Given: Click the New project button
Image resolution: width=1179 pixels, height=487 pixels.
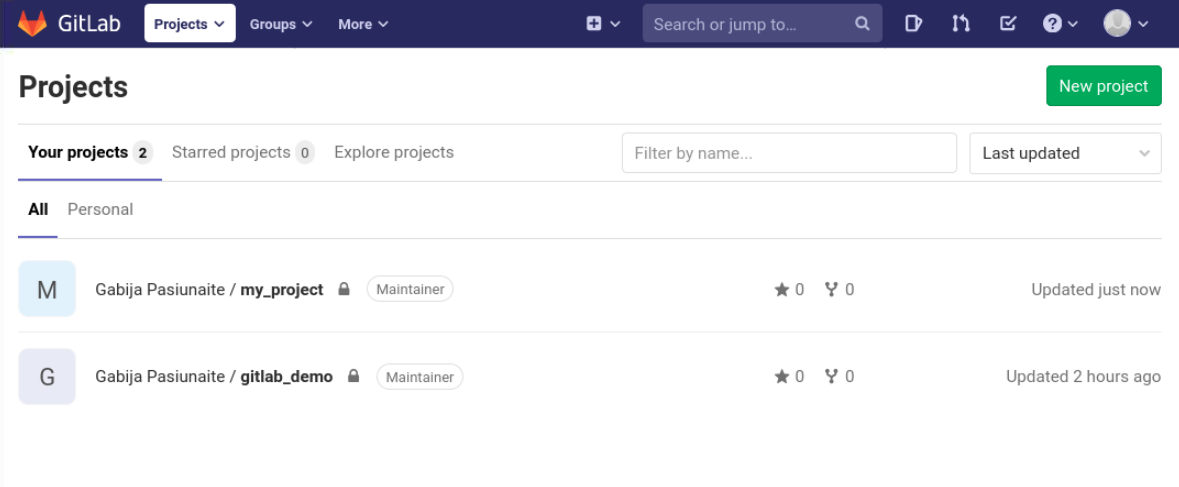Looking at the screenshot, I should click(x=1103, y=86).
